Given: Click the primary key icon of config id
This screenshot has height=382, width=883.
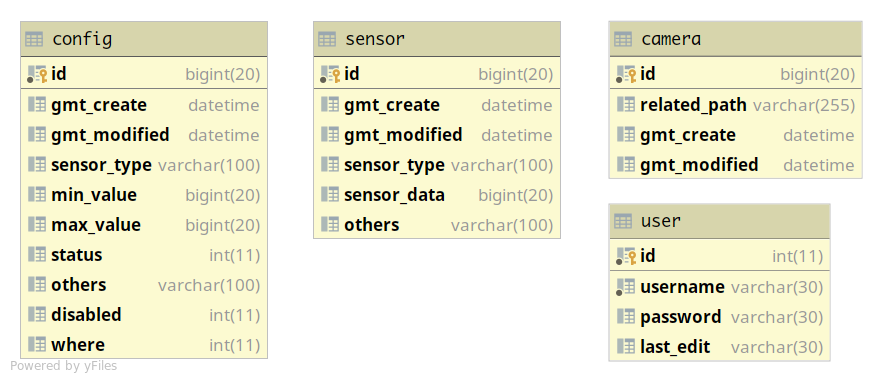Looking at the screenshot, I should click(x=37, y=74).
